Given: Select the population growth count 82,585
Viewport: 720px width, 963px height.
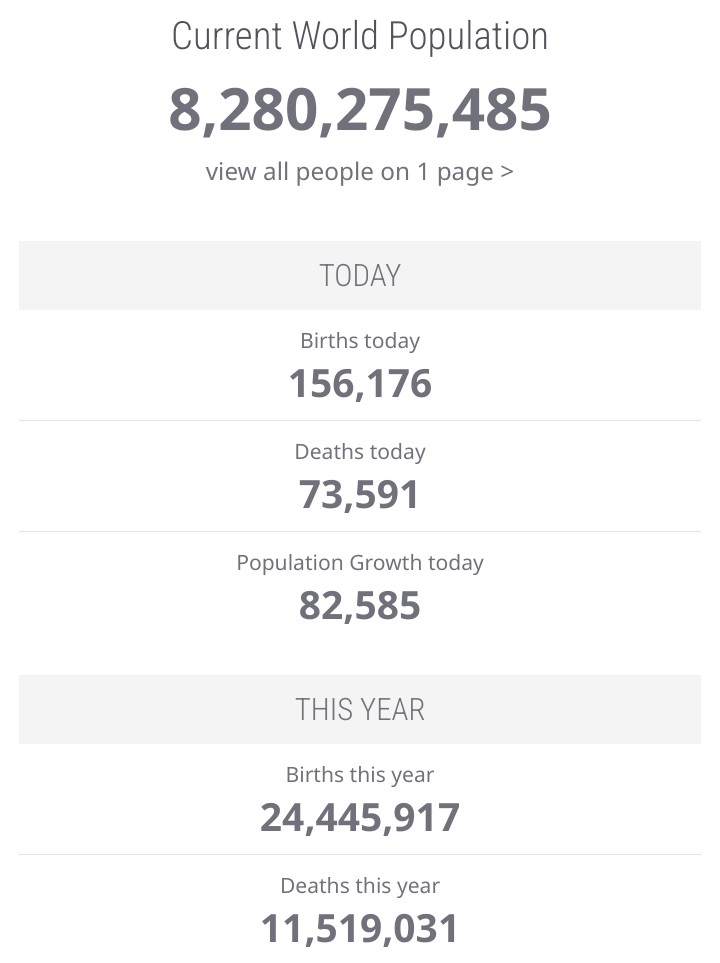Looking at the screenshot, I should pyautogui.click(x=360, y=606).
